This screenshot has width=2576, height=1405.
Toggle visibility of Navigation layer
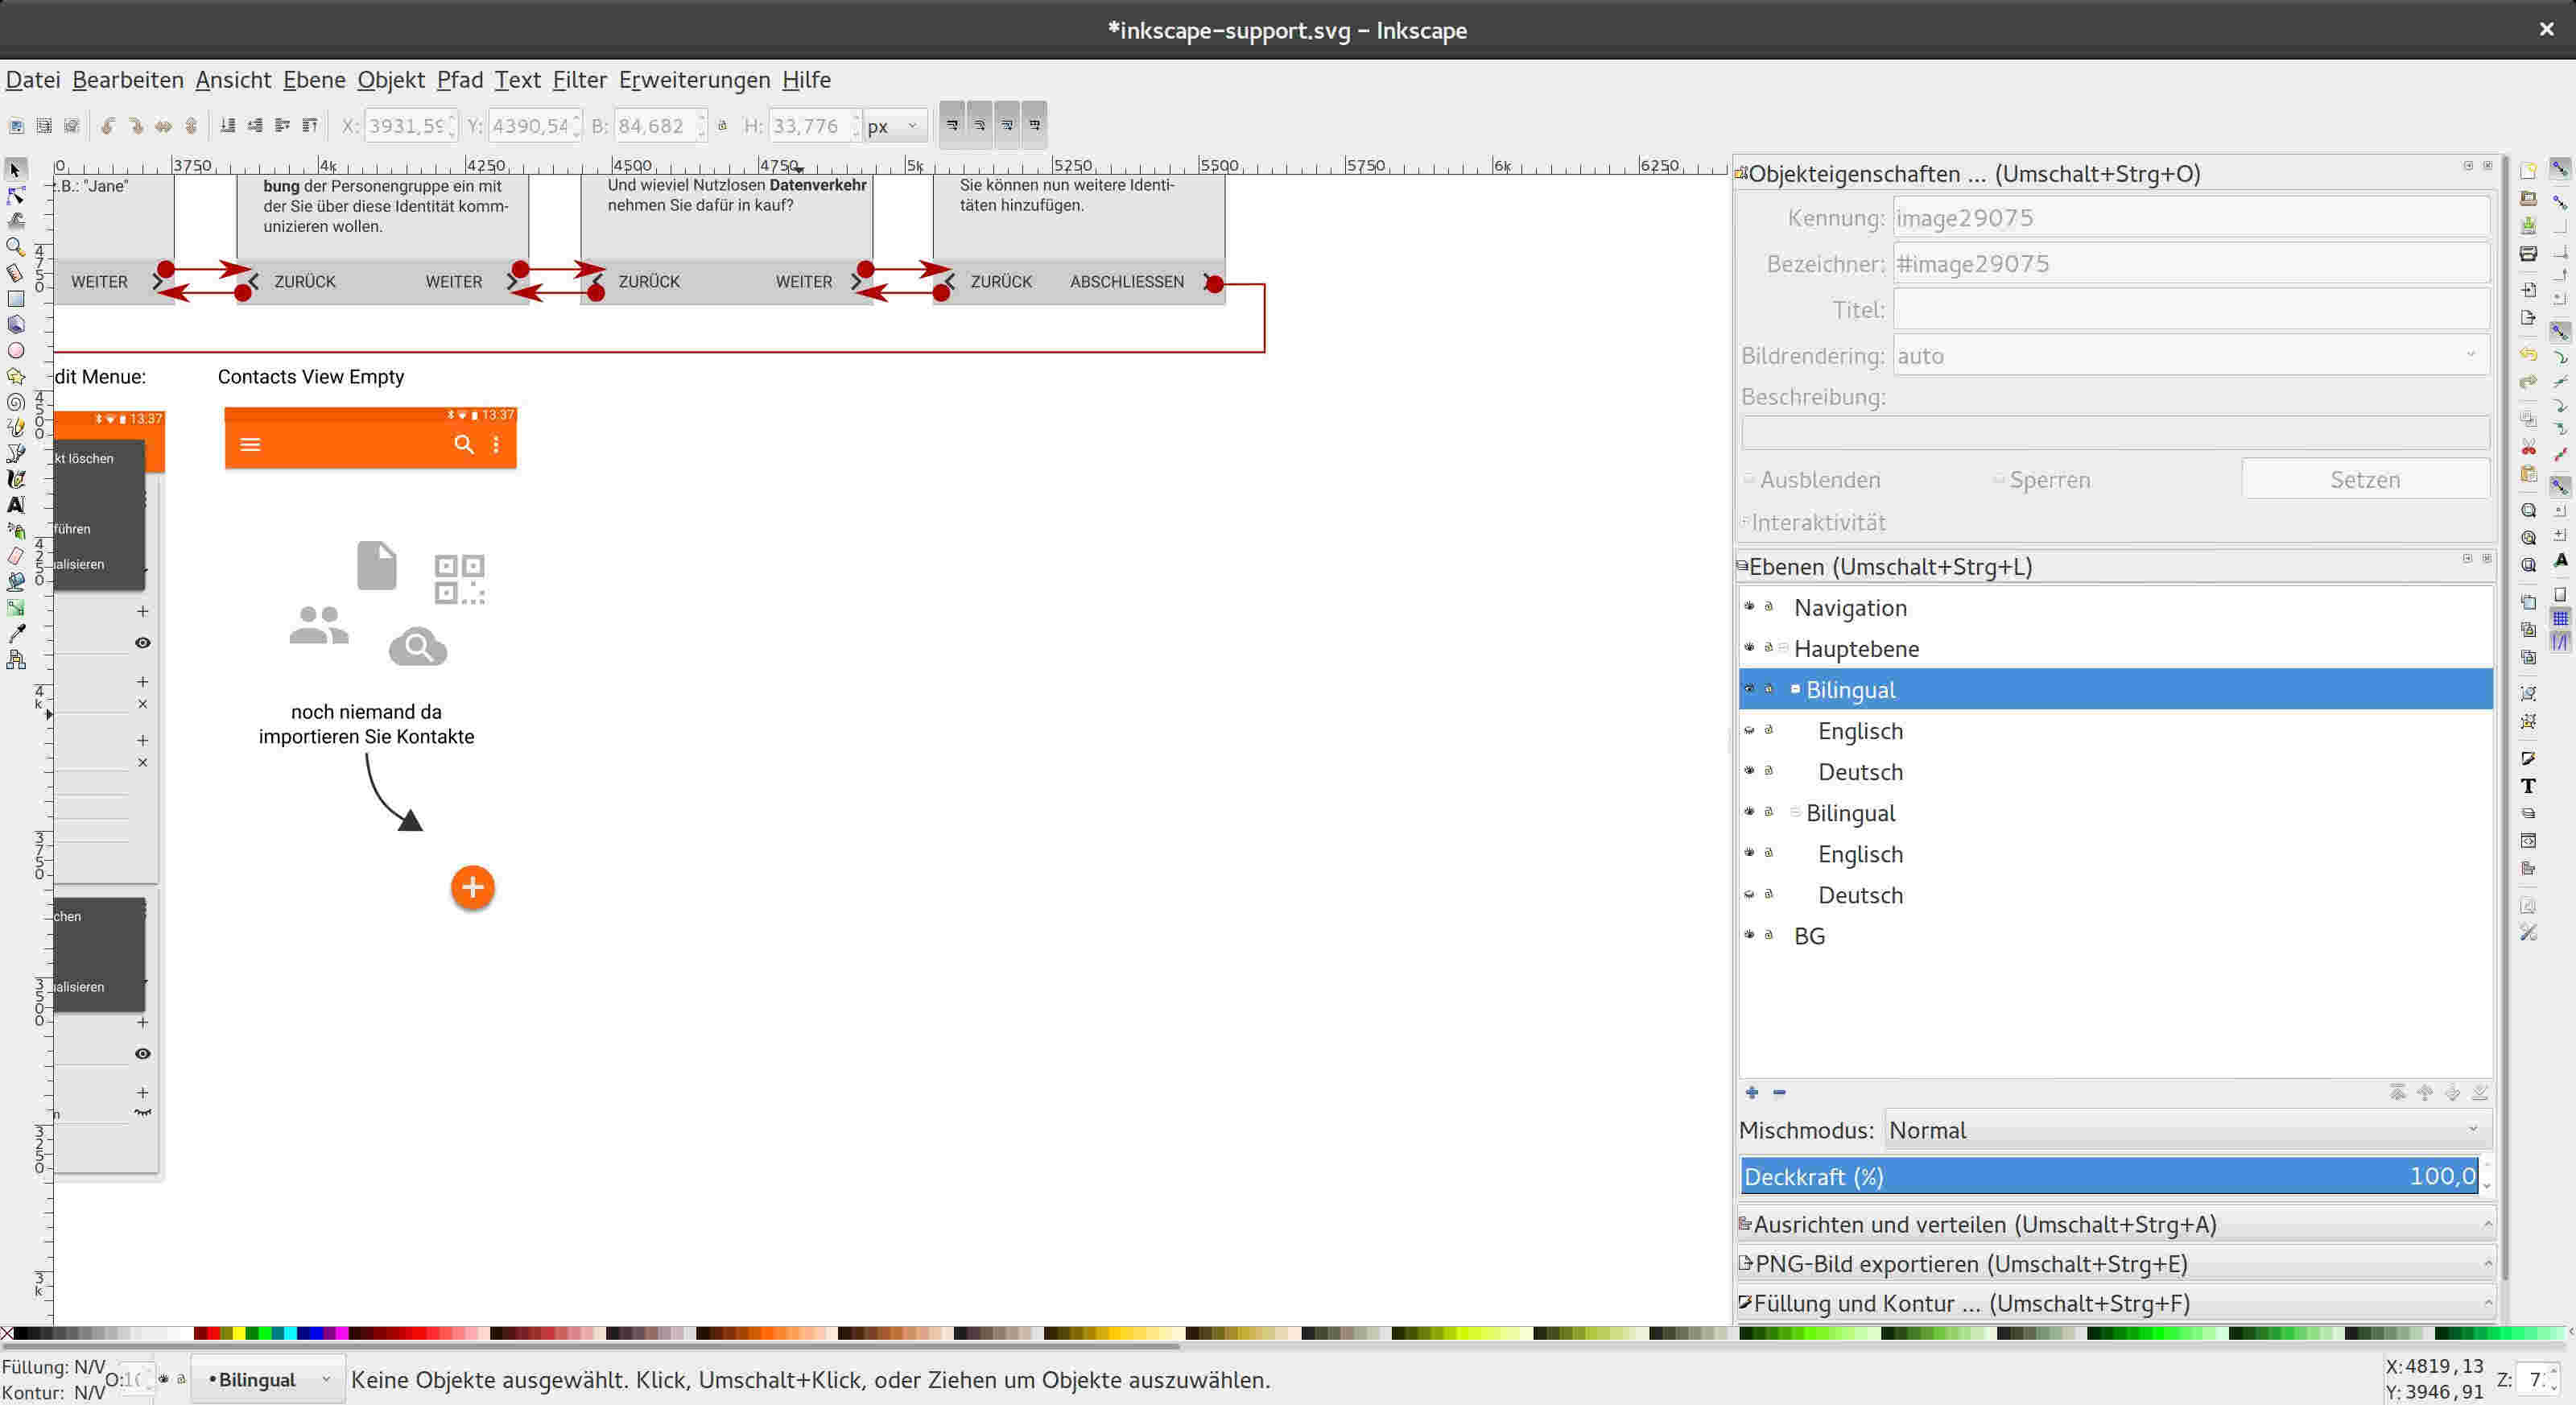pos(1749,606)
